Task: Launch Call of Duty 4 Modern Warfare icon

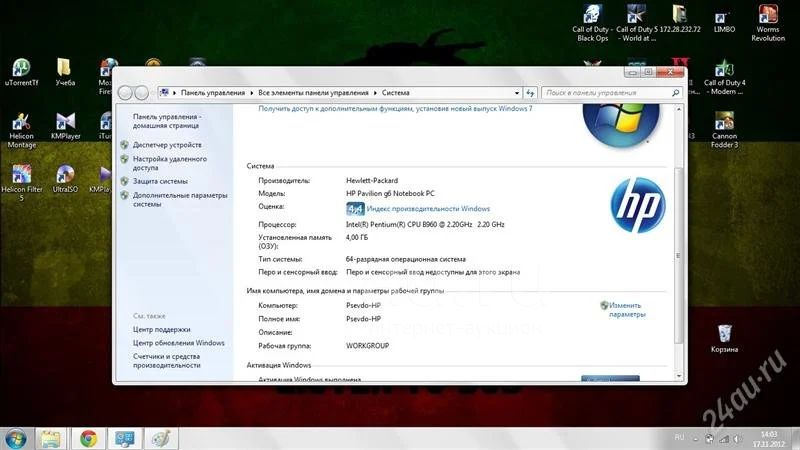Action: click(724, 77)
